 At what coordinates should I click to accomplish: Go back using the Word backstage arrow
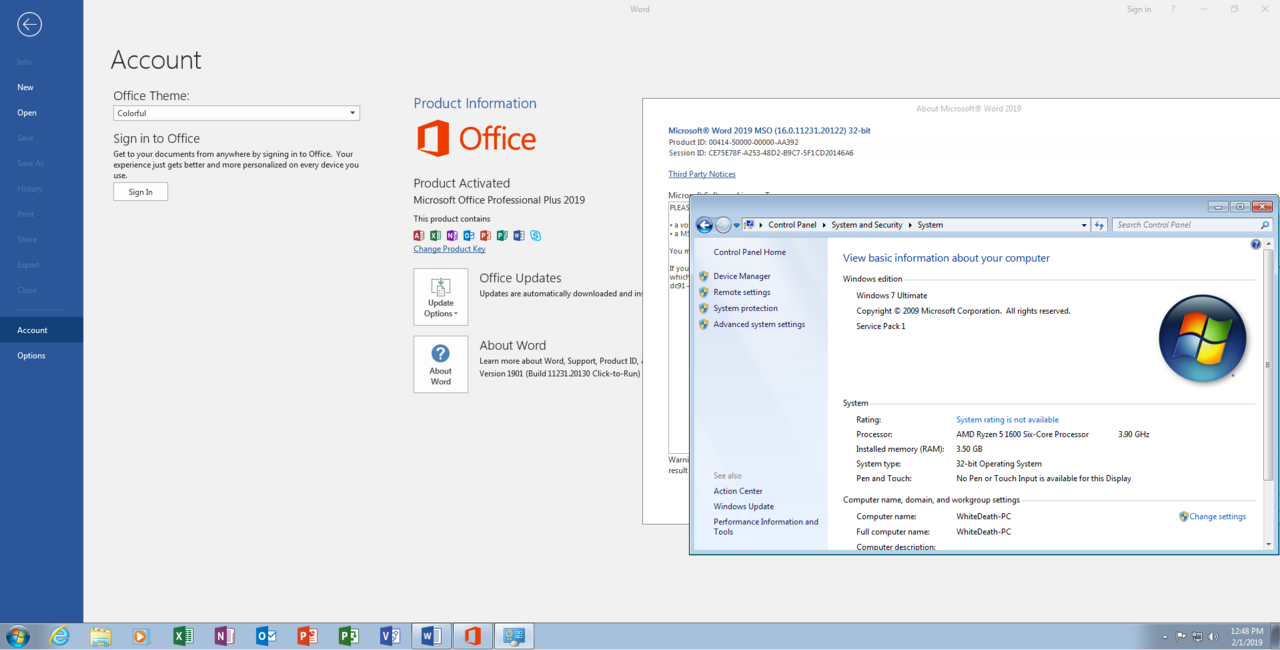(x=29, y=24)
